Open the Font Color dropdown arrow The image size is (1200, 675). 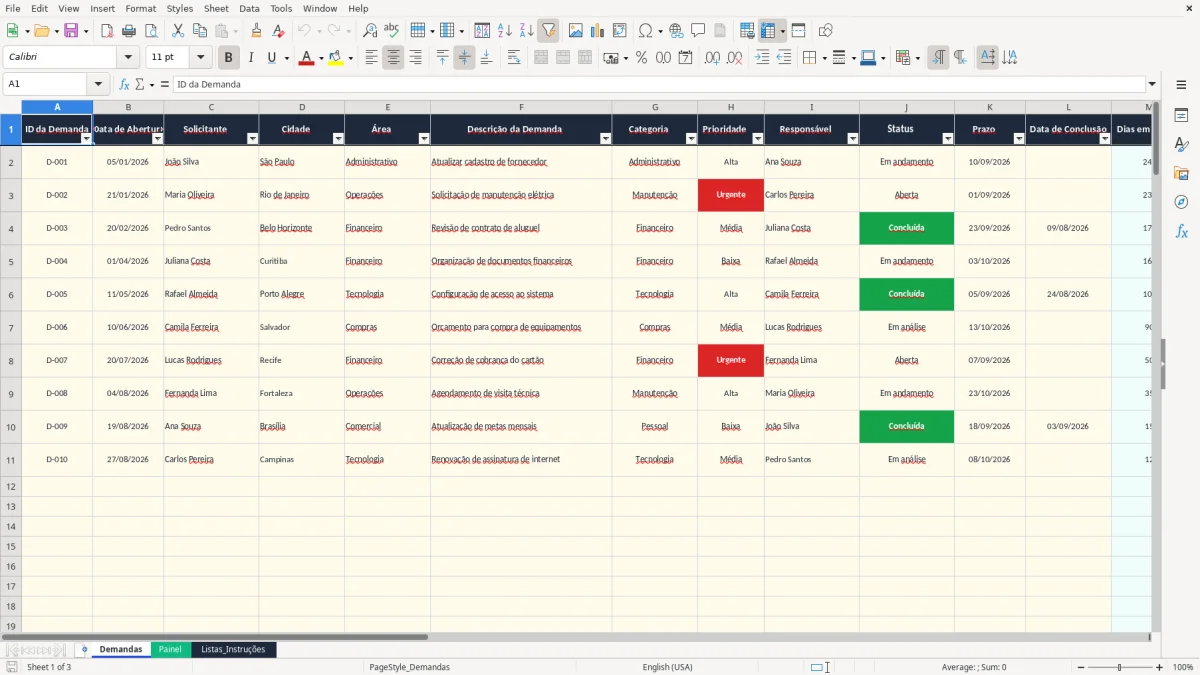coord(320,58)
